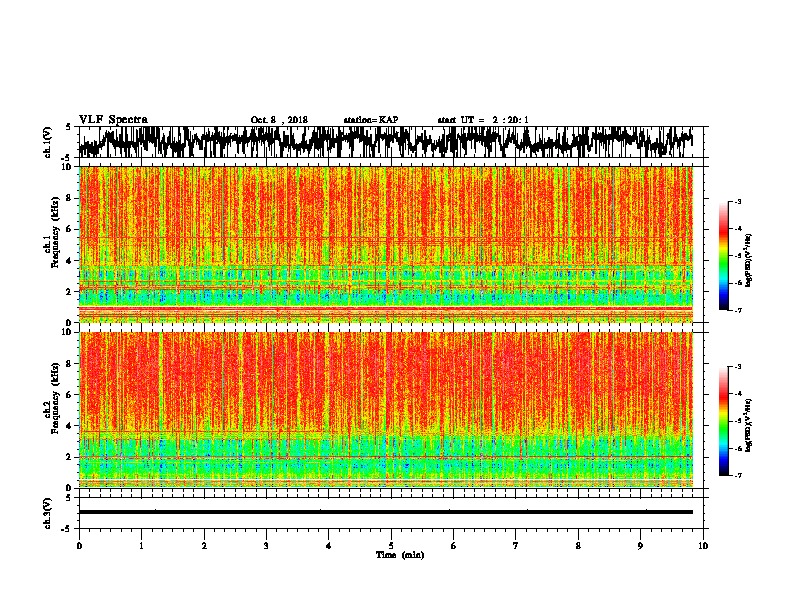Click the "-5" label on ch.1 color scale
Viewport: 792px width, 612px height.
[737, 256]
